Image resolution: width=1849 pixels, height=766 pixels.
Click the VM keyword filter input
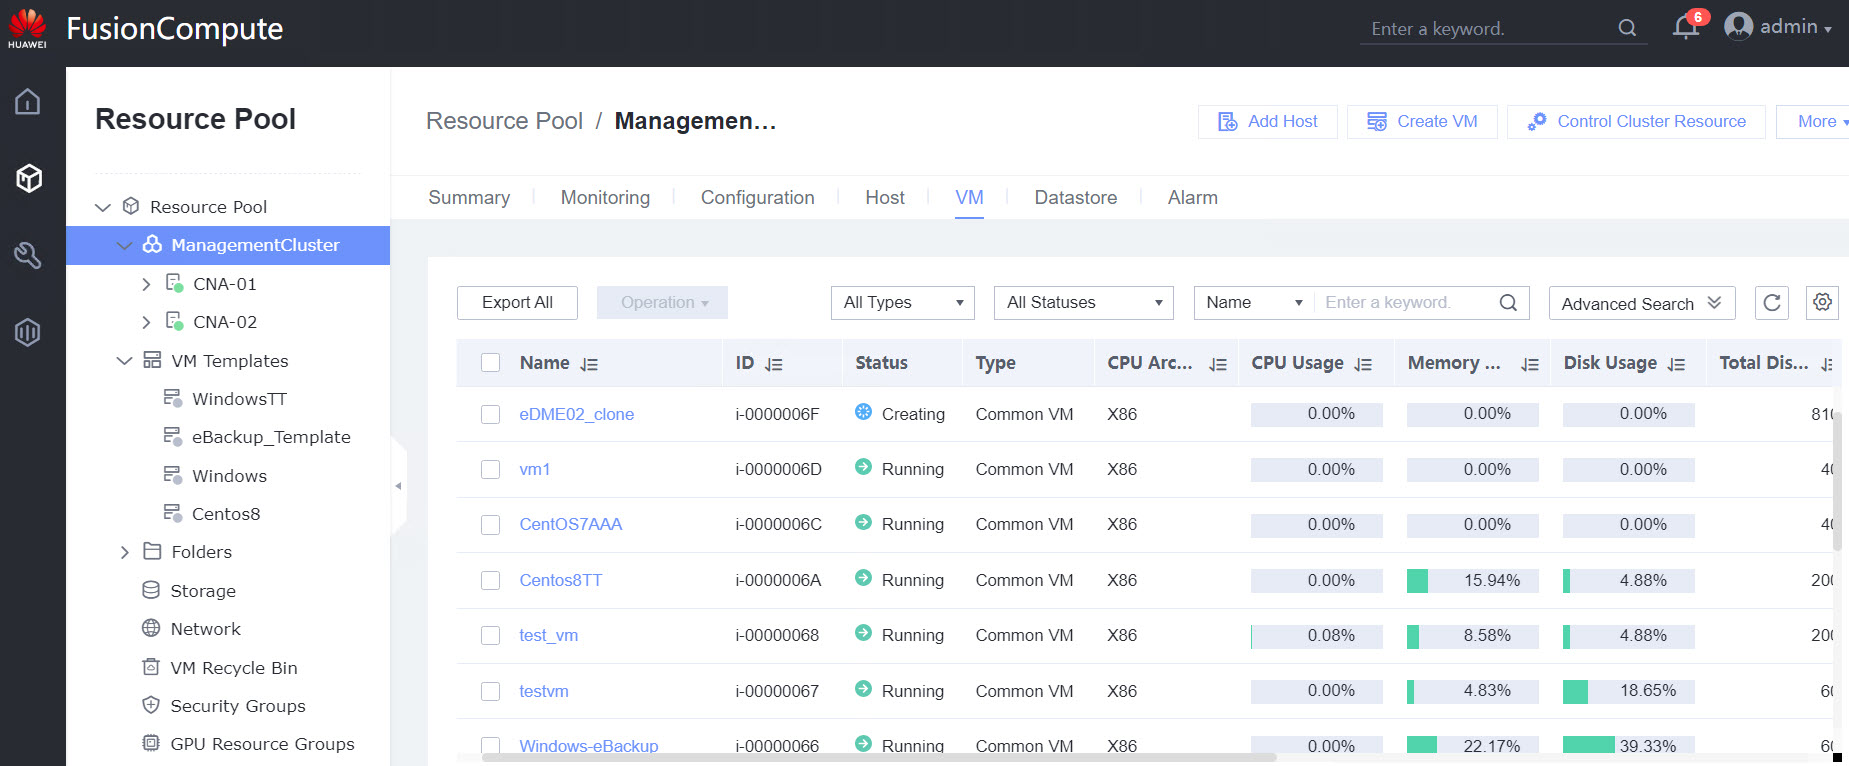[x=1406, y=303]
